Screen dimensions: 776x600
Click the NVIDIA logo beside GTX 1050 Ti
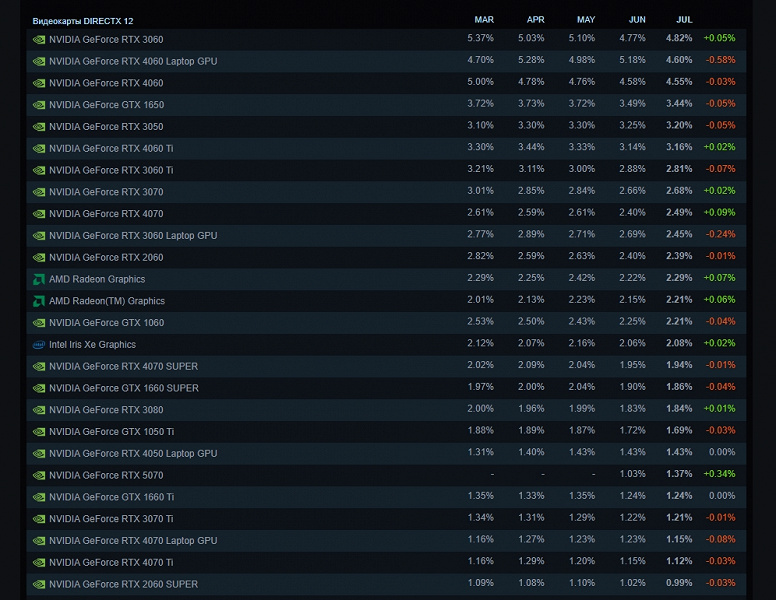pyautogui.click(x=39, y=432)
